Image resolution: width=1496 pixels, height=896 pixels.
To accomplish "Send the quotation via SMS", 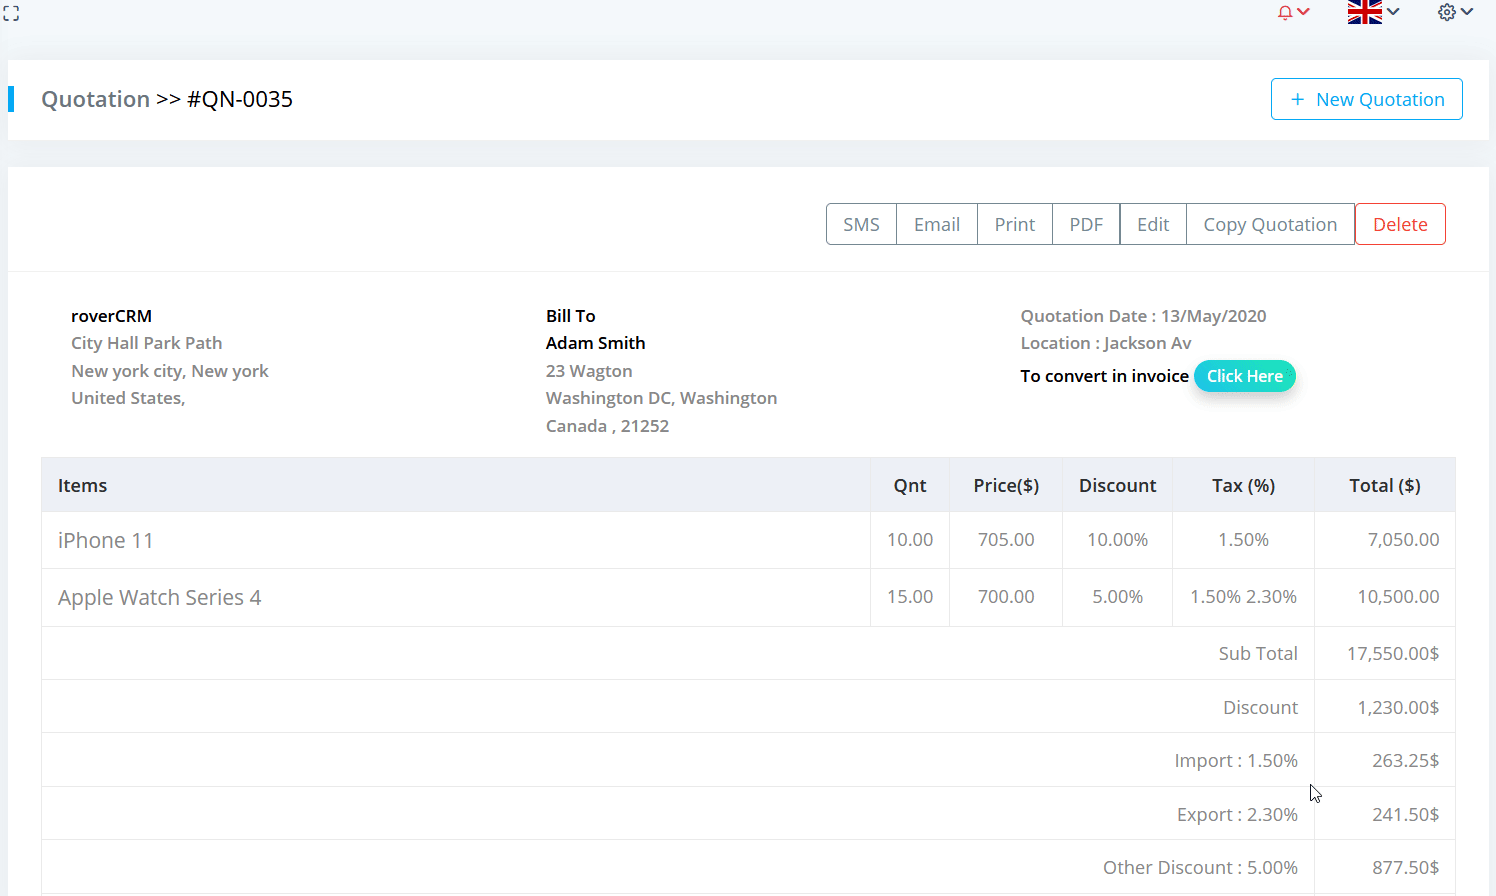I will [x=861, y=224].
